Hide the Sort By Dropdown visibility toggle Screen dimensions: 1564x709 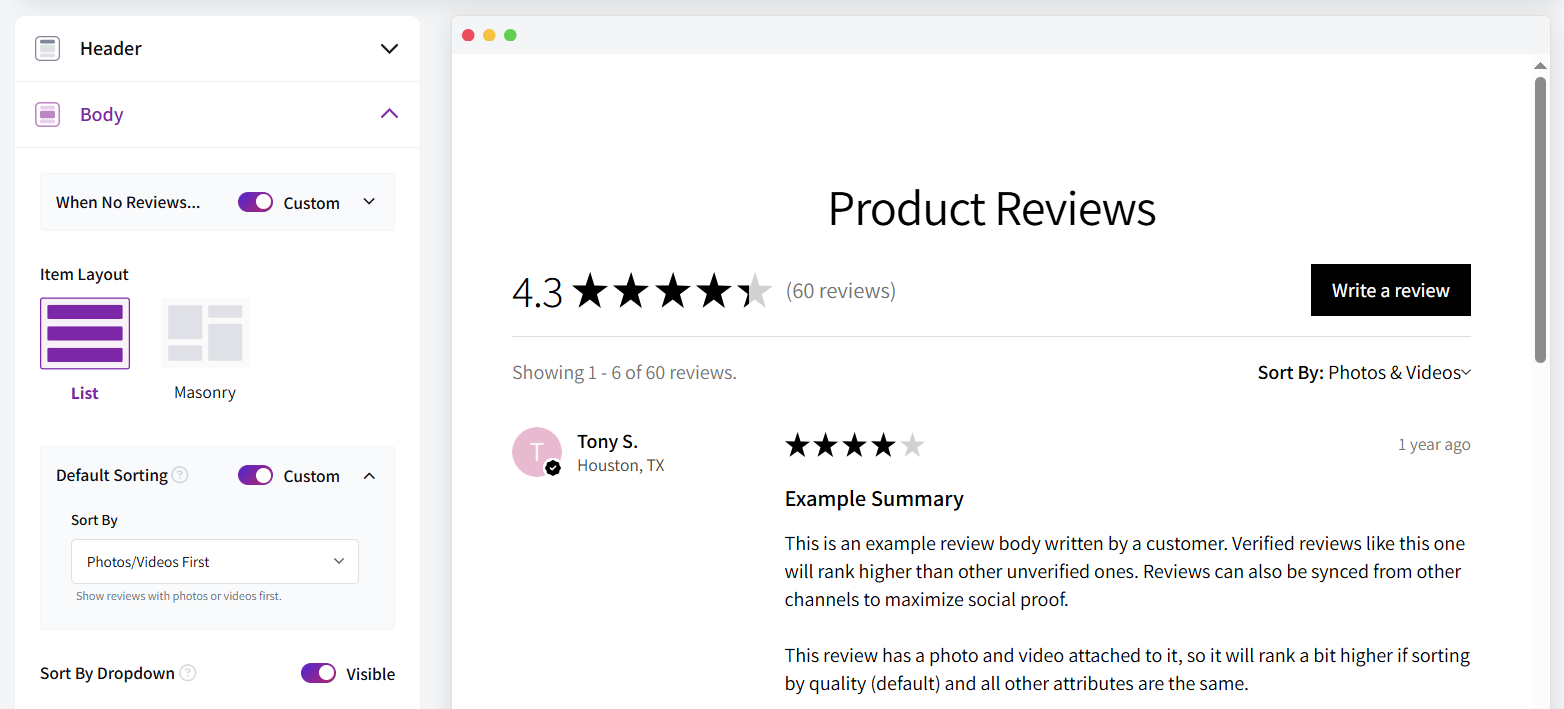(x=318, y=673)
